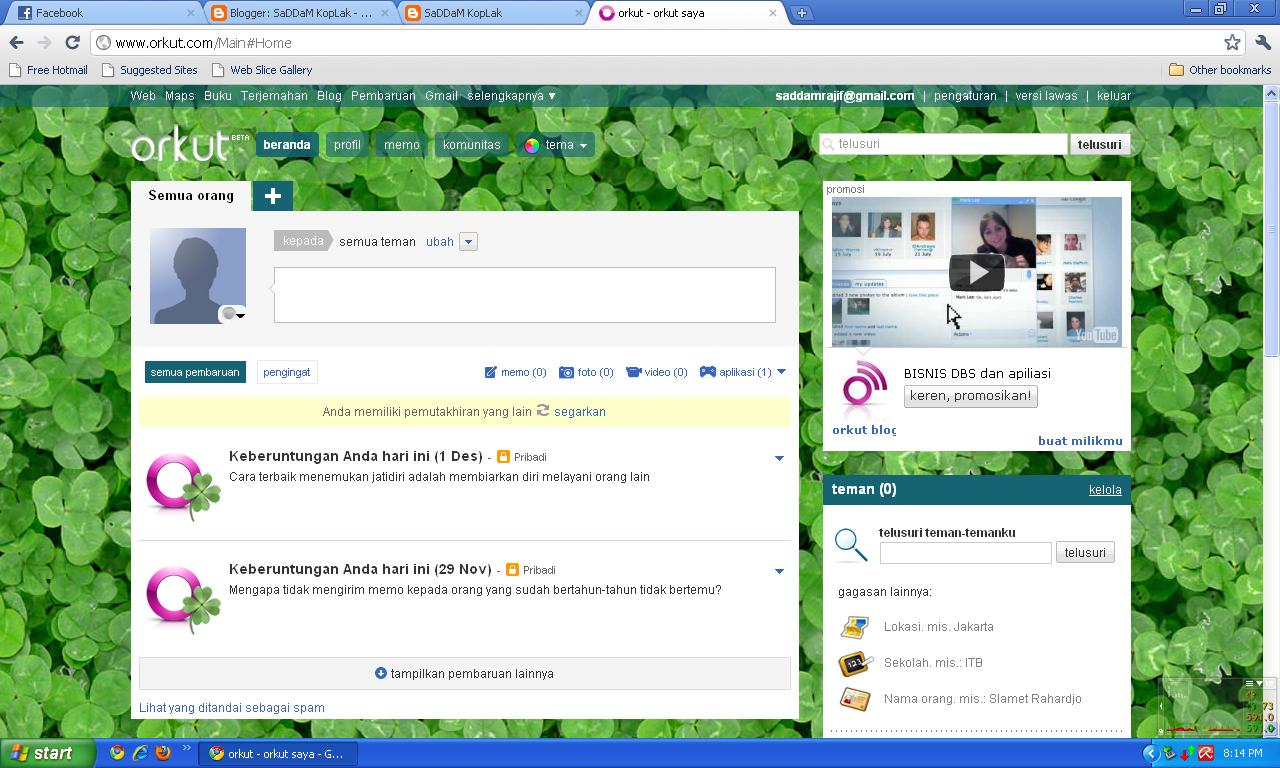Image resolution: width=1280 pixels, height=768 pixels.
Task: Click clover icon of the 29 Nov fortune
Action: [183, 598]
